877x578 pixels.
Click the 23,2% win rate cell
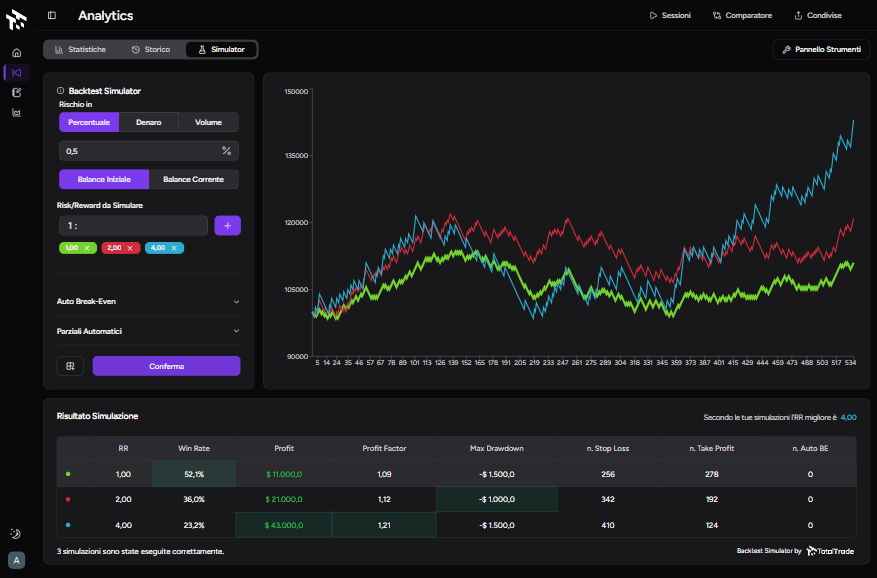pos(194,525)
